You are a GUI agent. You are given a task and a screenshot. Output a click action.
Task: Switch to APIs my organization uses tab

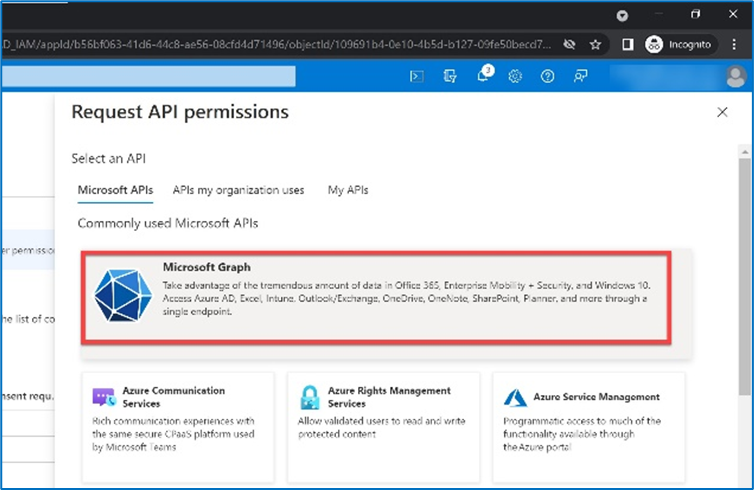click(x=239, y=190)
